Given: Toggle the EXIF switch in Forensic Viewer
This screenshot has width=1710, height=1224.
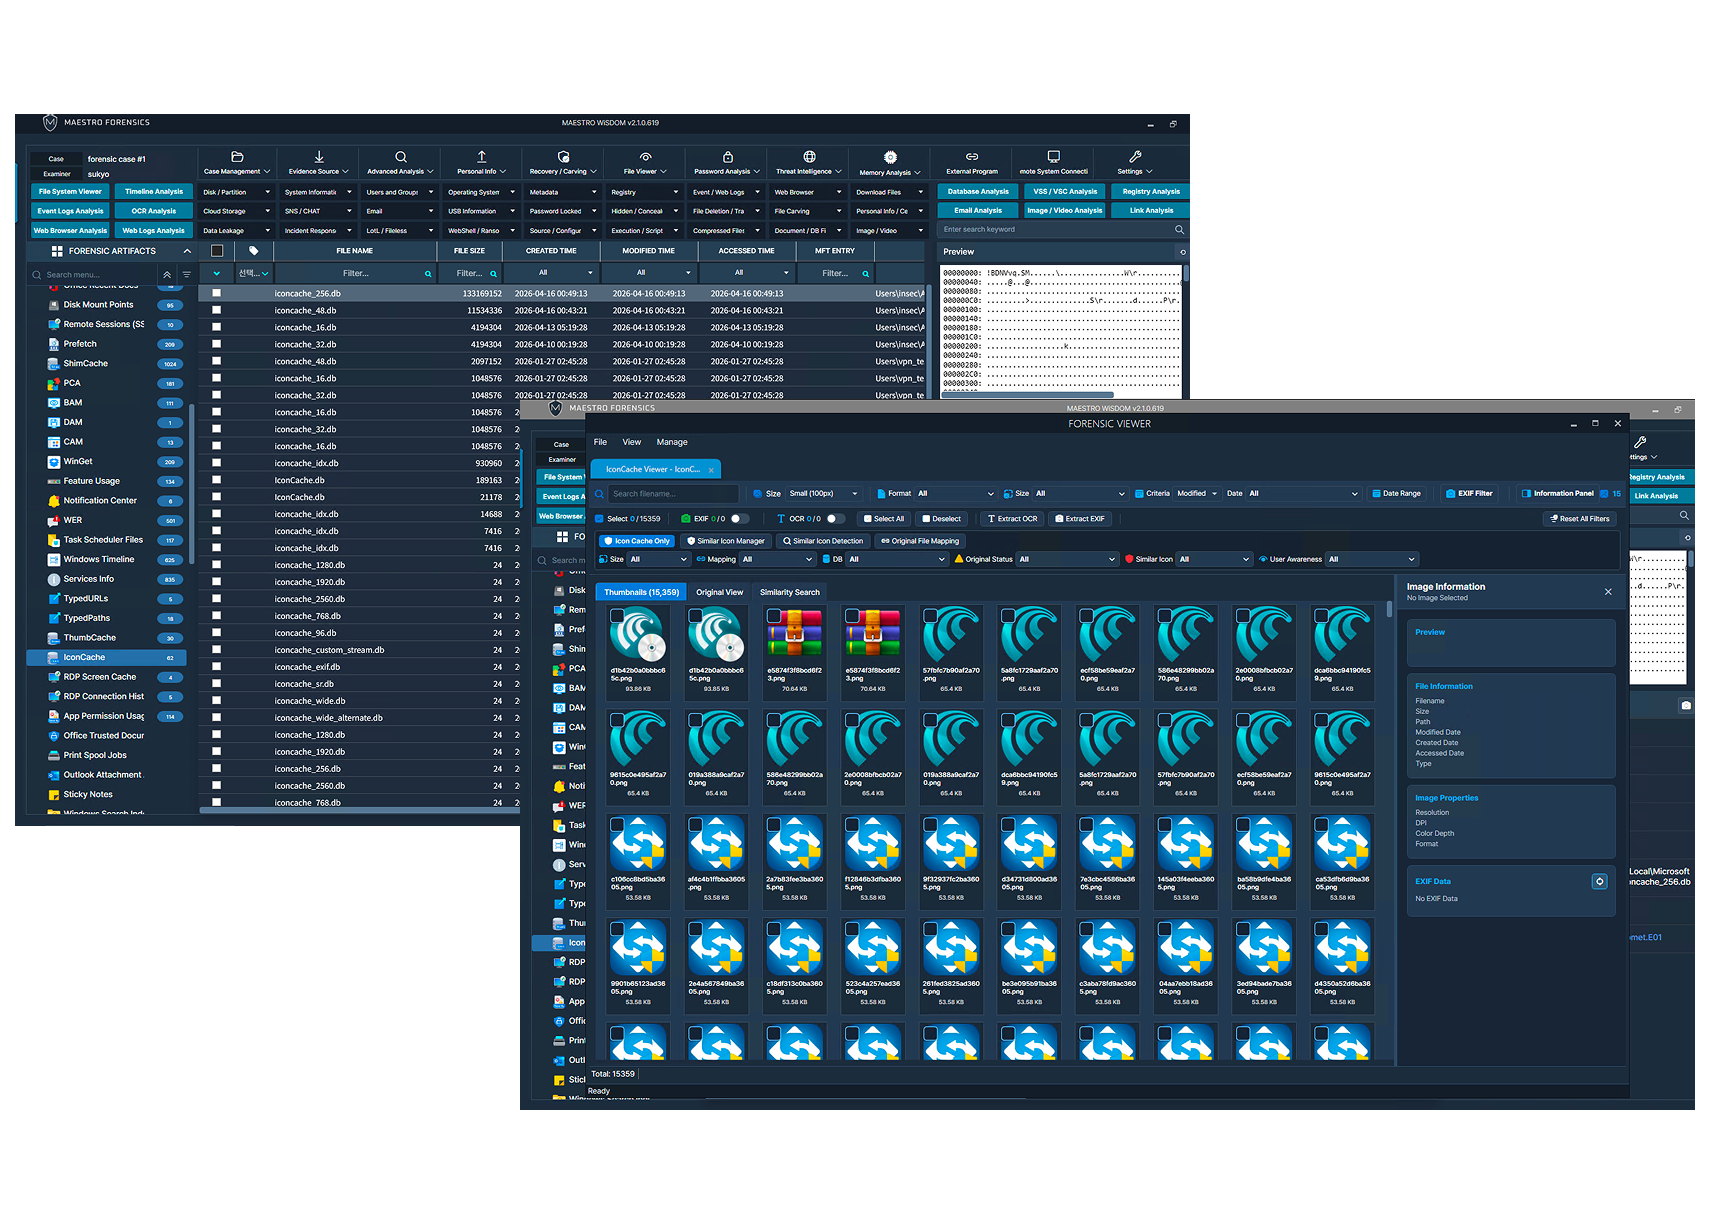Looking at the screenshot, I should coord(739,519).
